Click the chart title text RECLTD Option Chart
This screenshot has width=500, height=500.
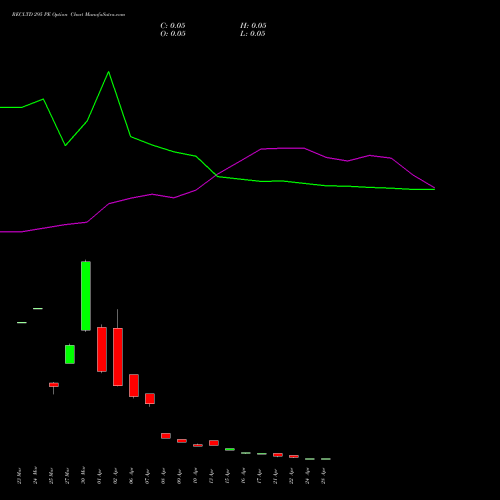click(68, 15)
